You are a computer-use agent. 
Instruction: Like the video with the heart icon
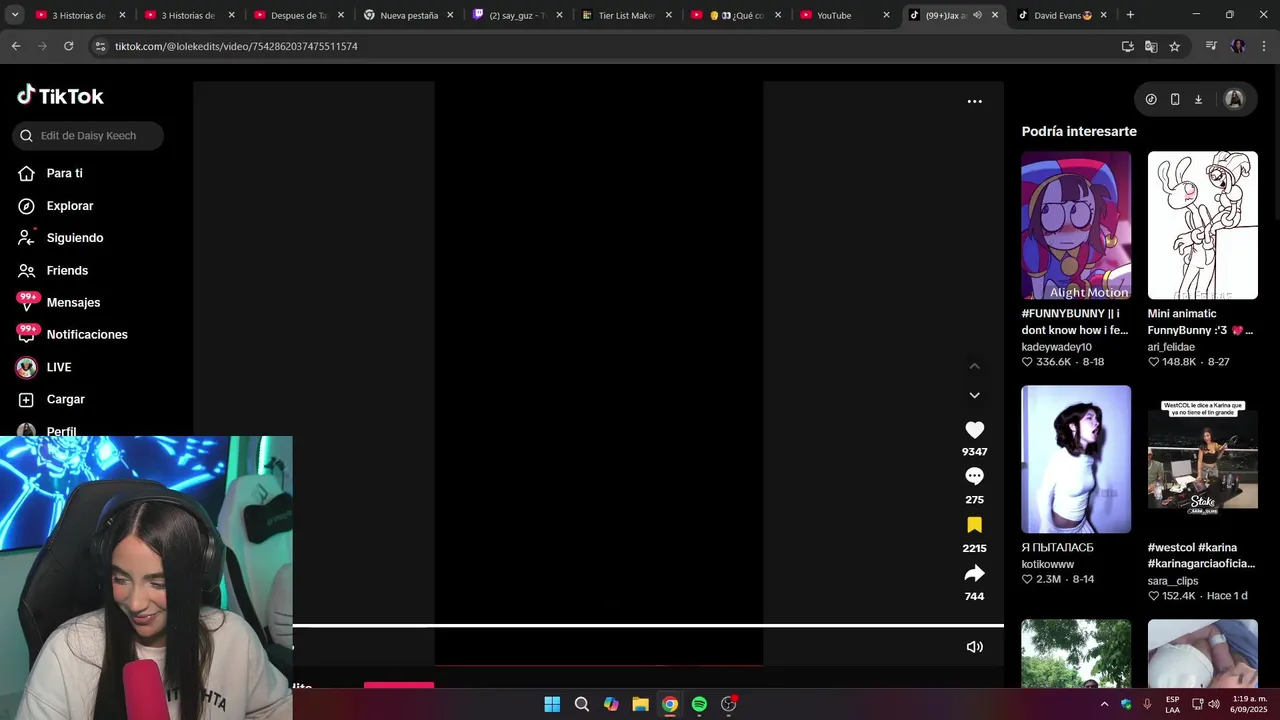974,430
